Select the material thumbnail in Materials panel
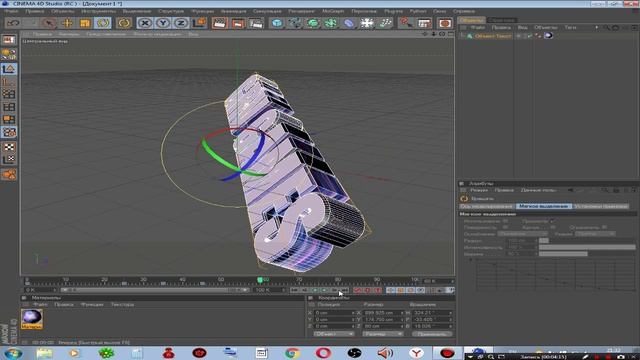The image size is (640, 360). coord(31,319)
